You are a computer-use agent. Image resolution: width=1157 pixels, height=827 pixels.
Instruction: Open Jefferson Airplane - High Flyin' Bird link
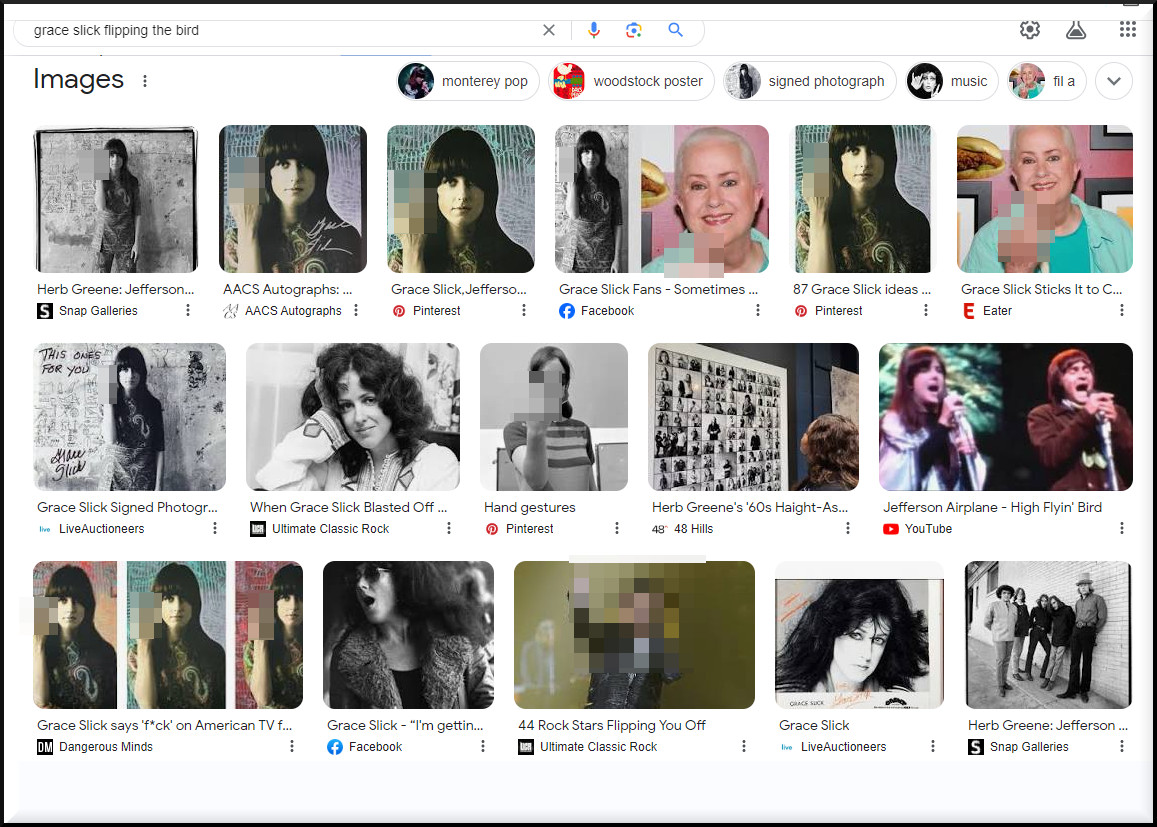tap(991, 507)
